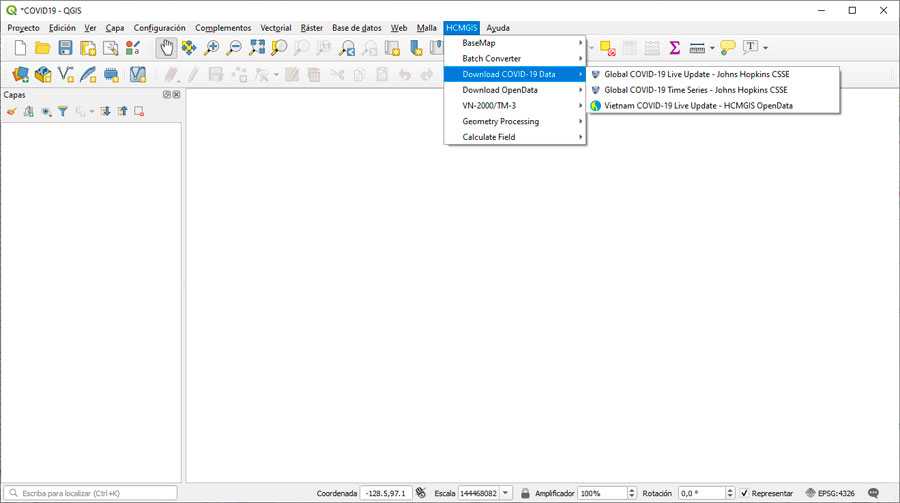Select the Zoom In magnifier tool
The width and height of the screenshot is (900, 503).
(211, 48)
